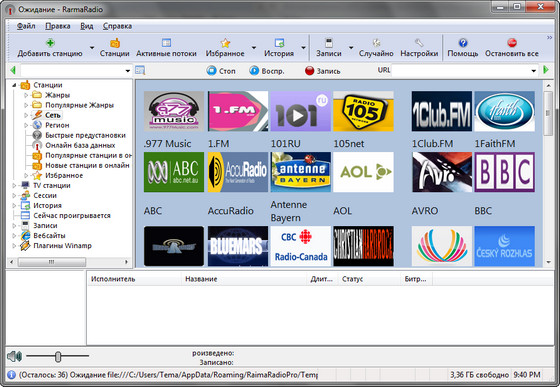Click the red Stop All button icon
The height and width of the screenshot is (387, 560).
coord(512,43)
